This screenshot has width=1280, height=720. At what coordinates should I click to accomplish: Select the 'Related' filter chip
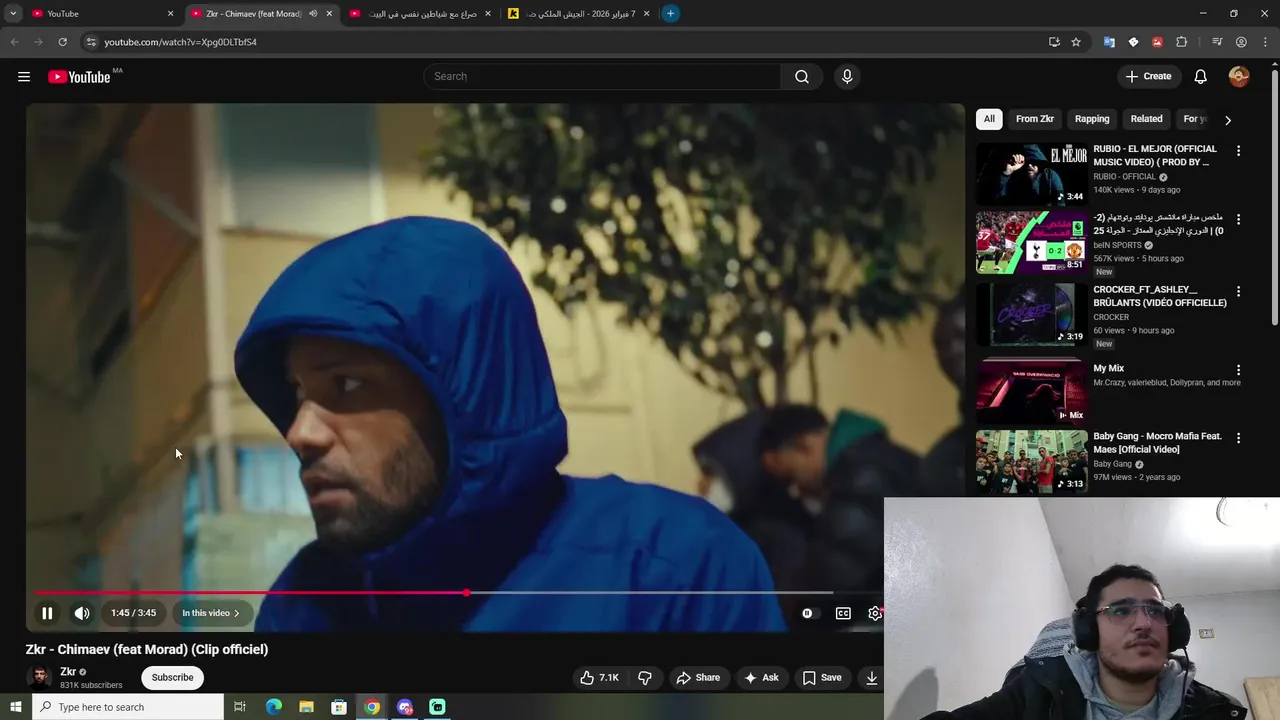pyautogui.click(x=1146, y=119)
